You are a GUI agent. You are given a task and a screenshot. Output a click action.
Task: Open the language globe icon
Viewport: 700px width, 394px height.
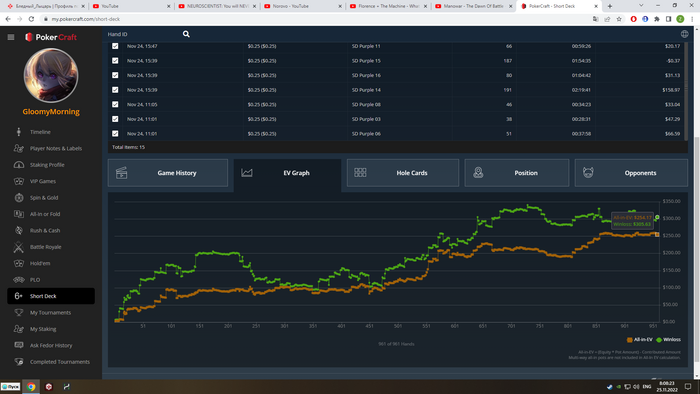[x=684, y=34]
